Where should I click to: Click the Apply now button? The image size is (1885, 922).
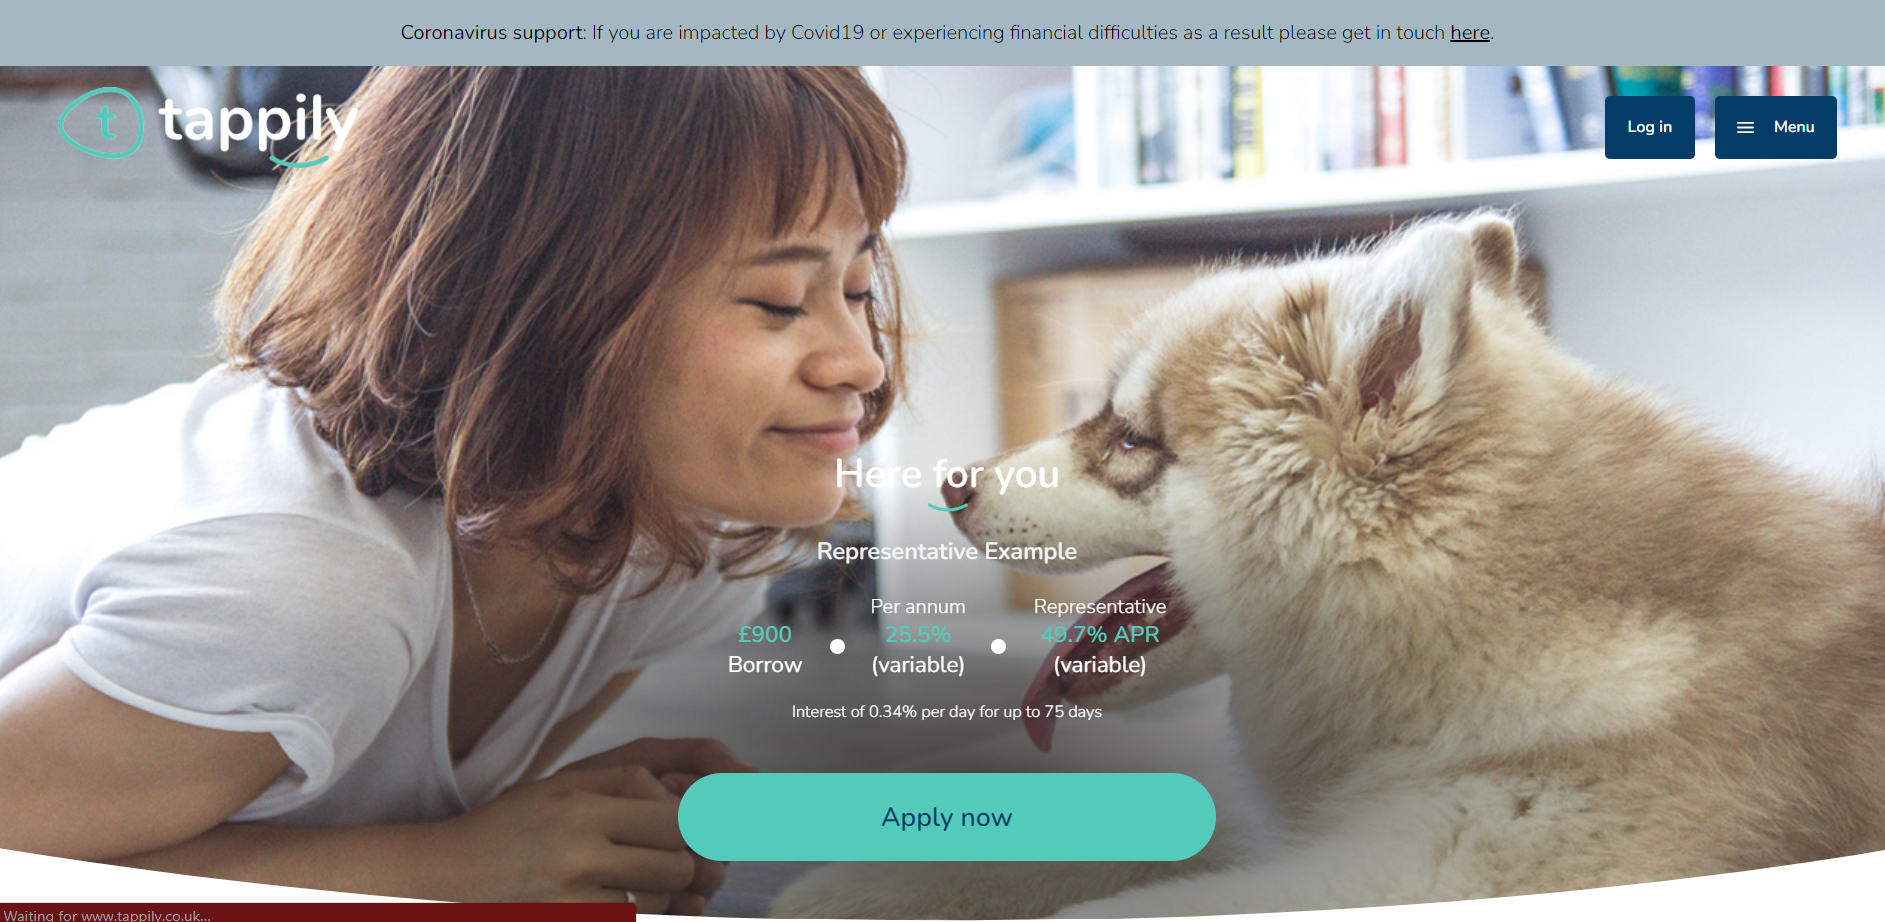[x=946, y=817]
